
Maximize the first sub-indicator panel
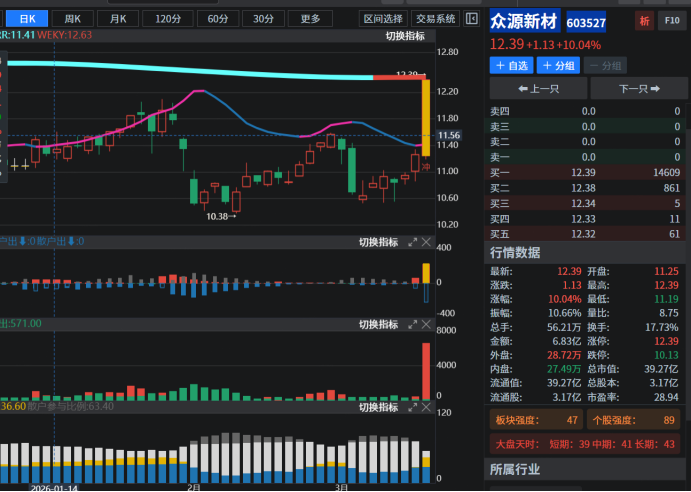tap(411, 243)
